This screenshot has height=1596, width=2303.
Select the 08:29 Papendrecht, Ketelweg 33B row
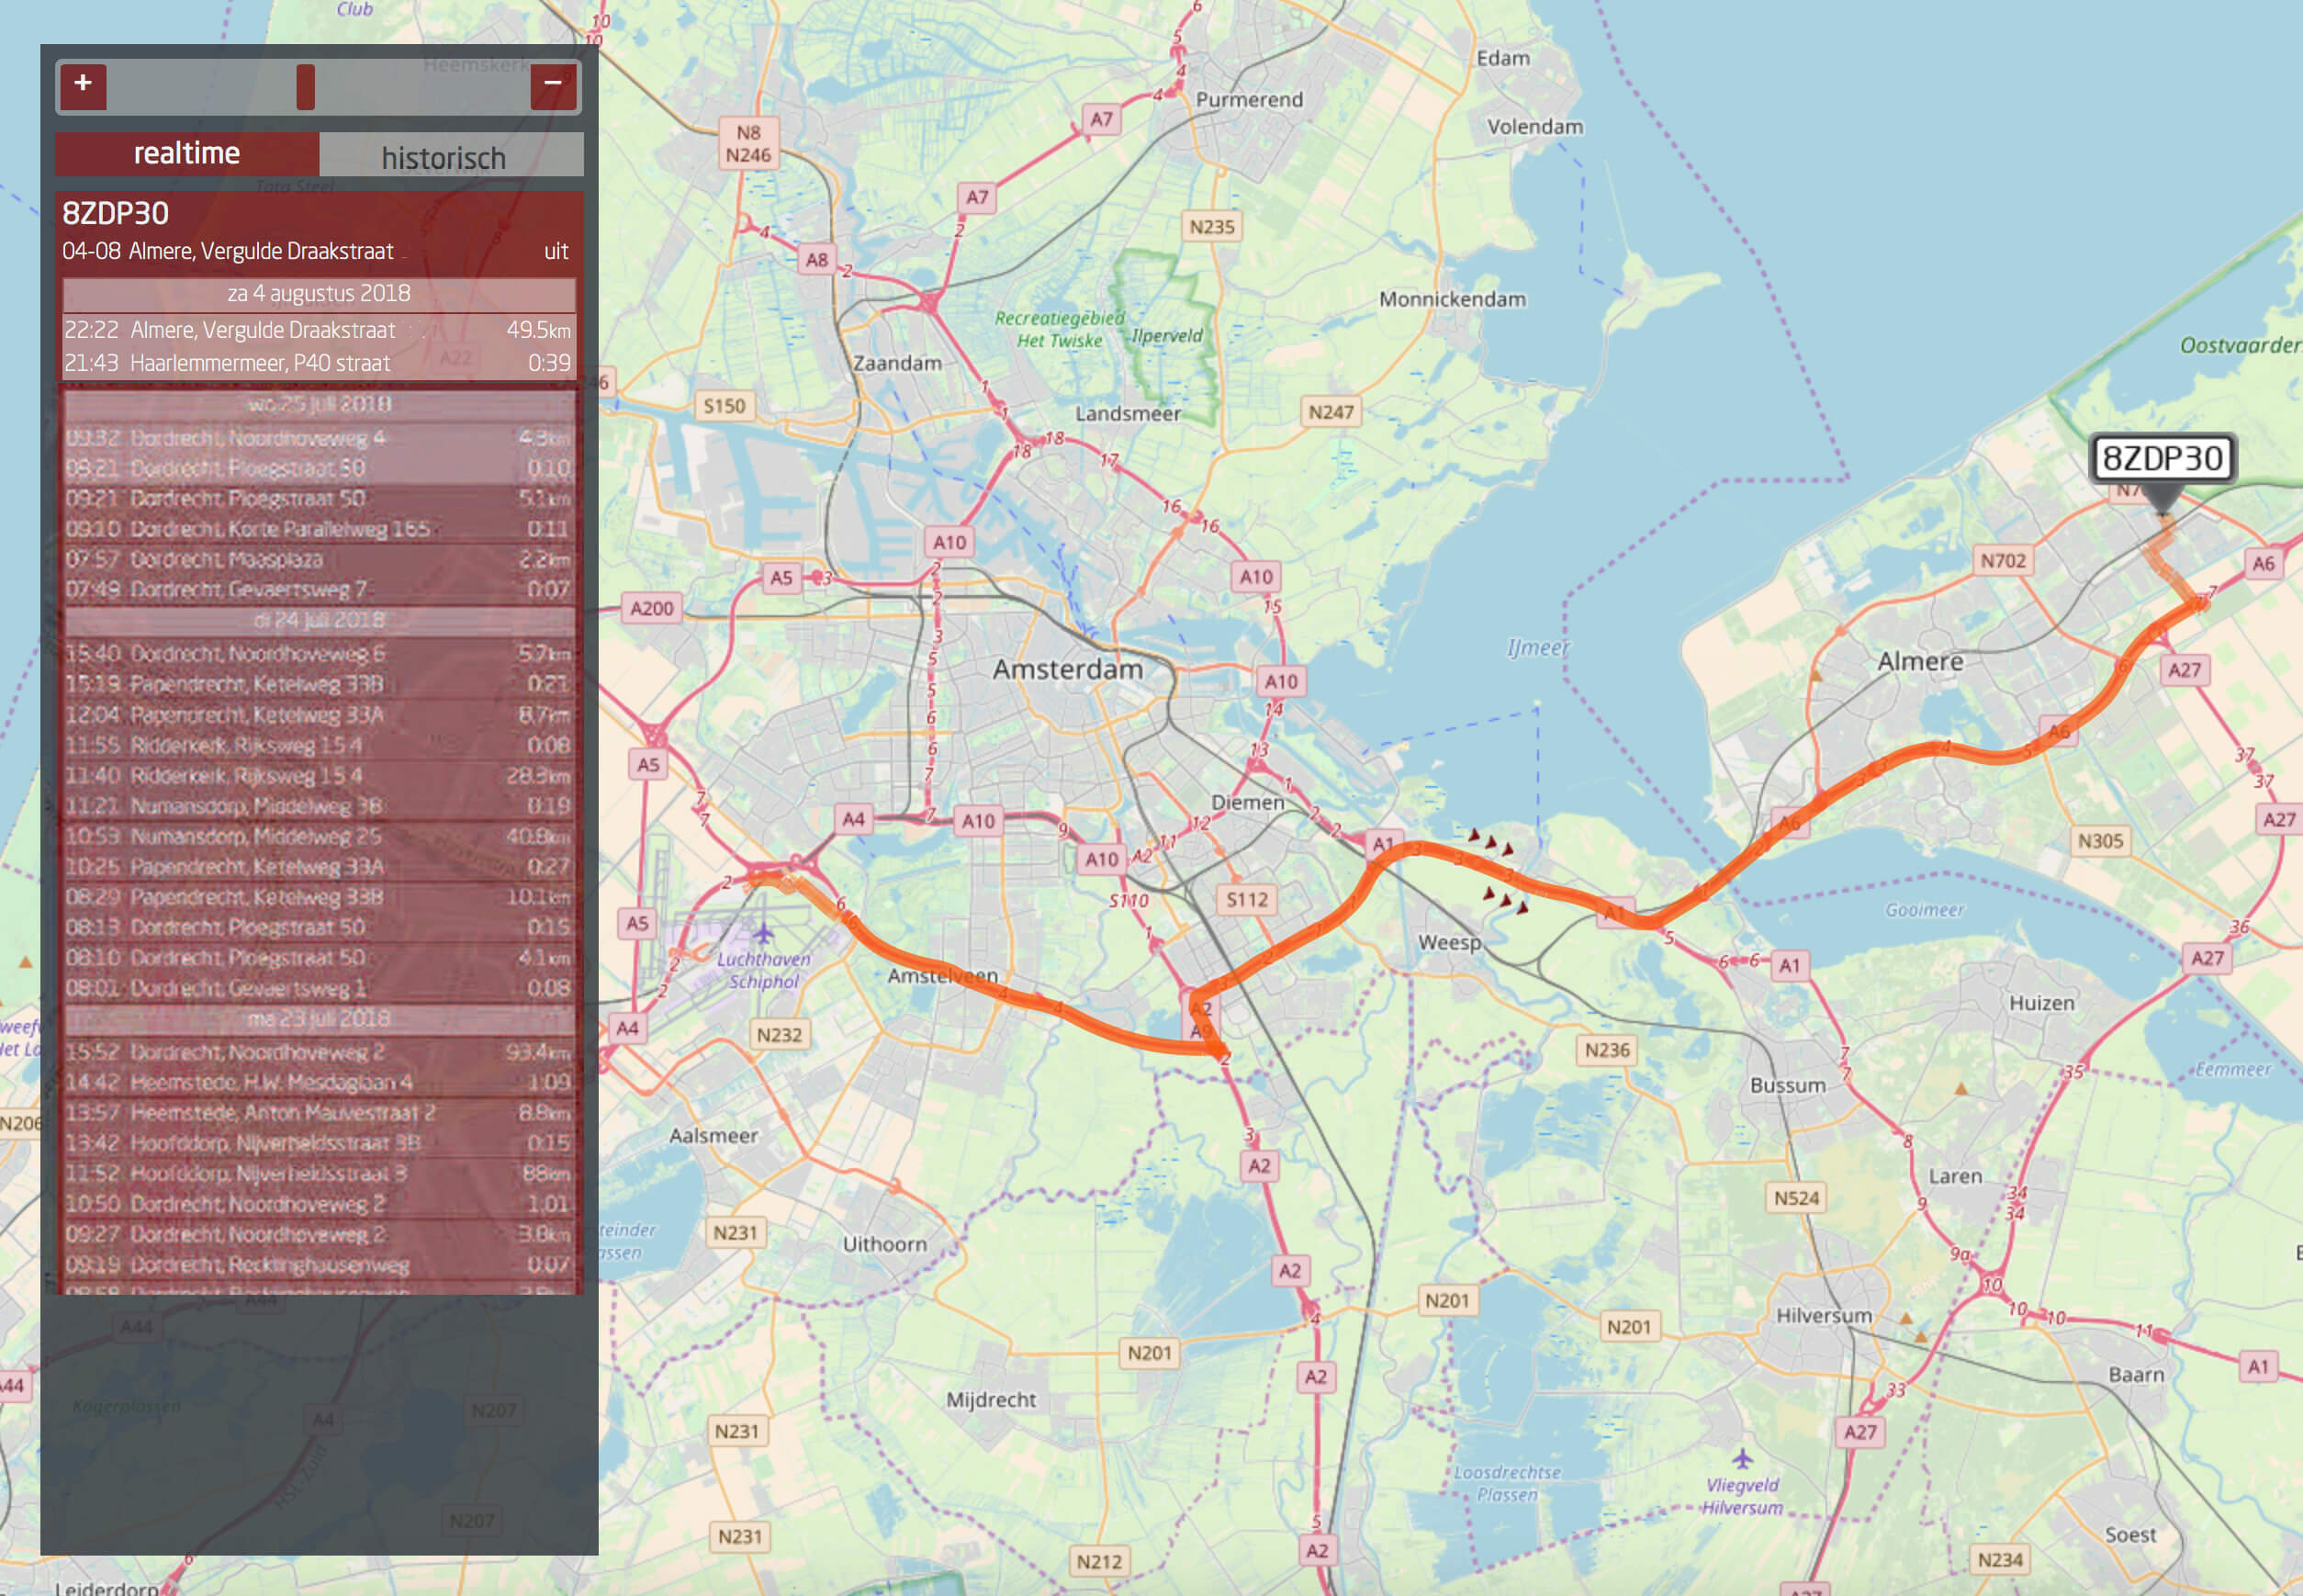pyautogui.click(x=319, y=897)
